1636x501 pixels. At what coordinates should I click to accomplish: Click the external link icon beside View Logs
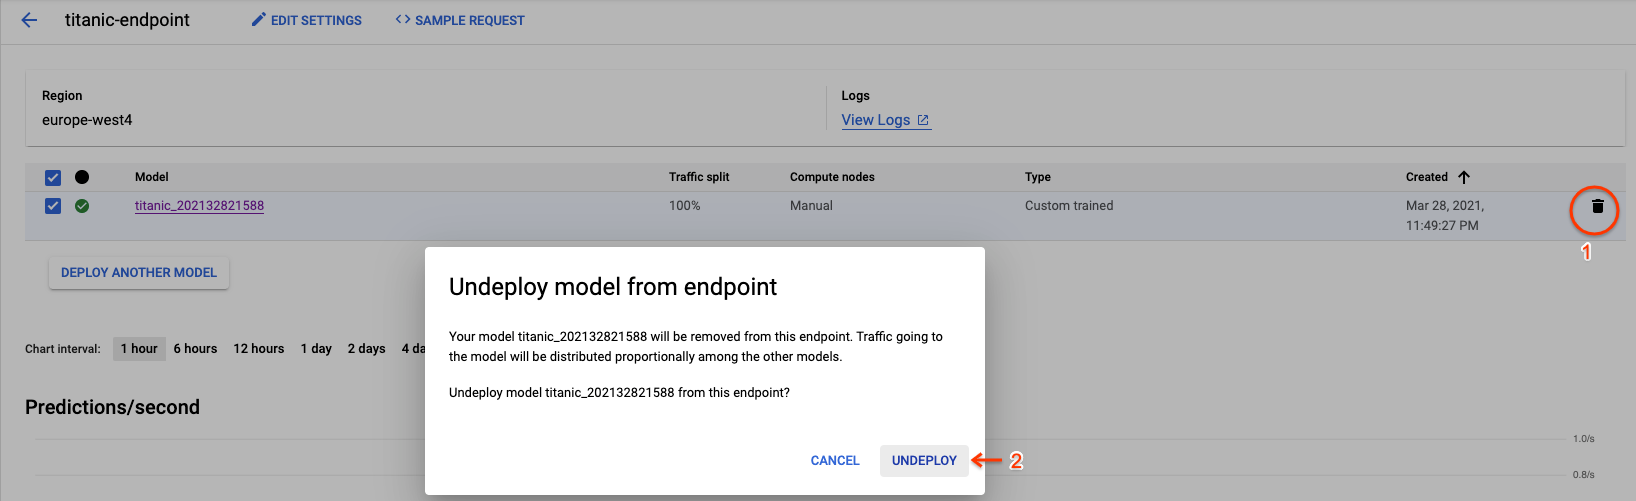[x=923, y=120]
